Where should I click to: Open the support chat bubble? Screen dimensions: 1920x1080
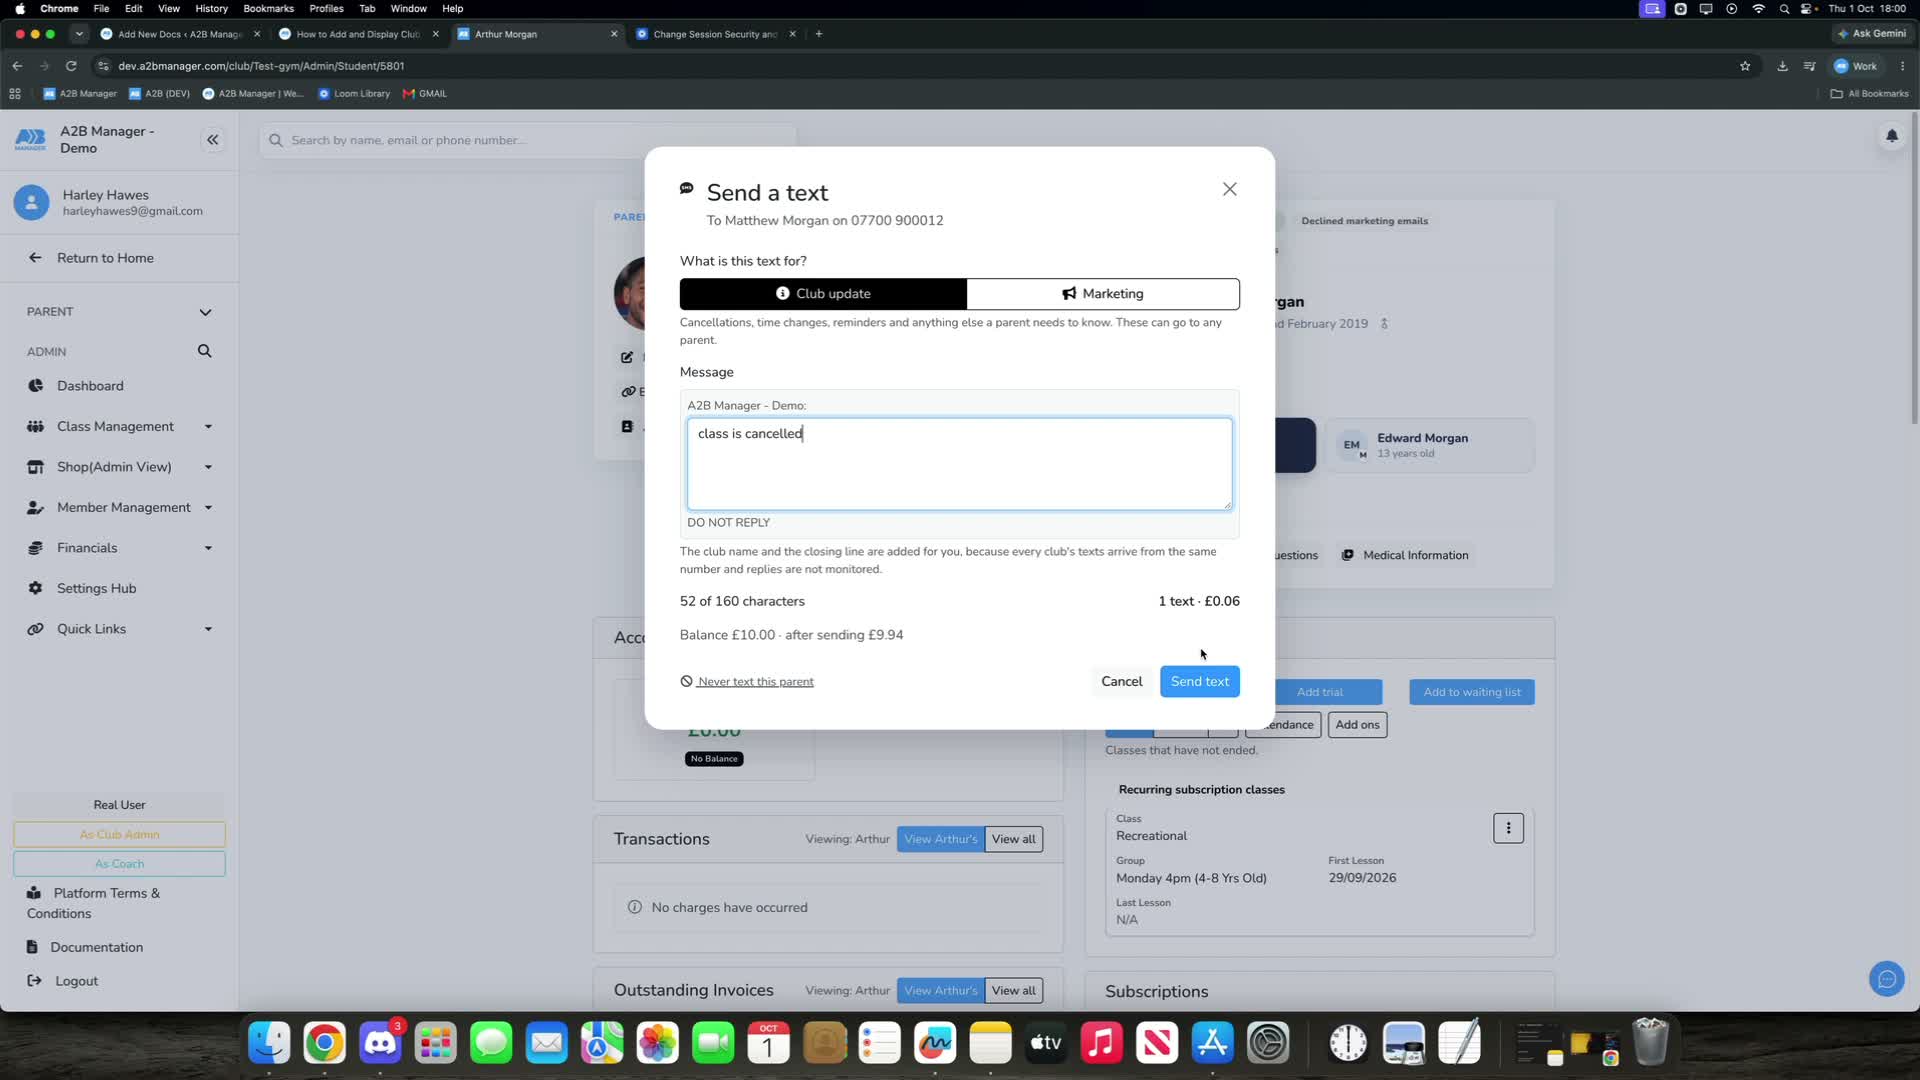pos(1886,978)
